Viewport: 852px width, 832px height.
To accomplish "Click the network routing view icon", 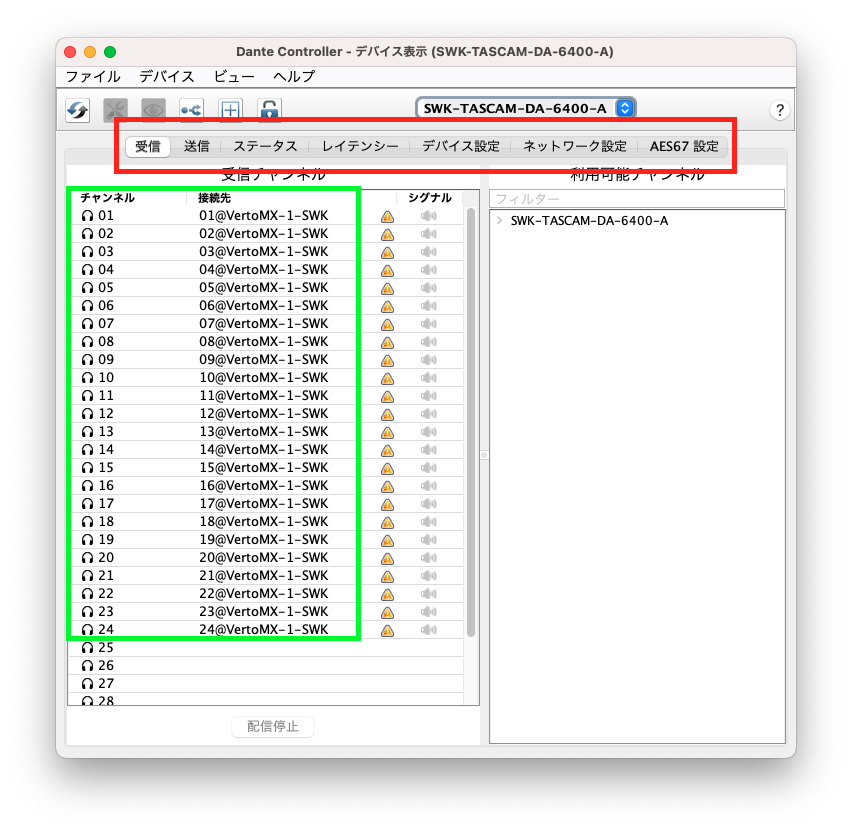I will [191, 110].
